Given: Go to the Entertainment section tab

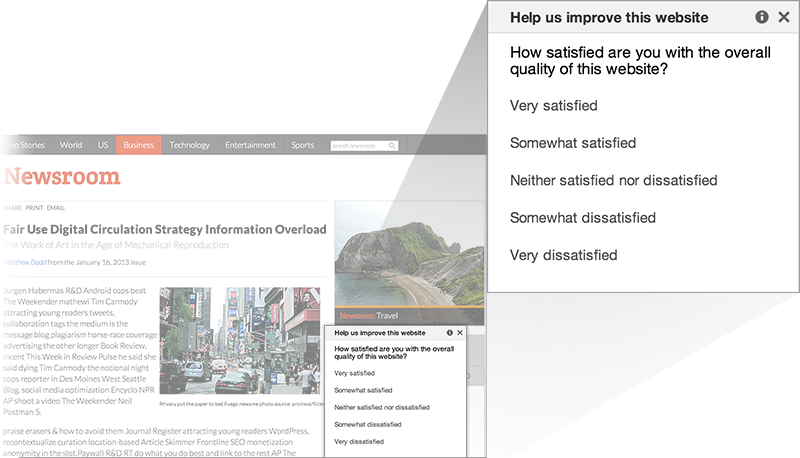Looking at the screenshot, I should [250, 145].
